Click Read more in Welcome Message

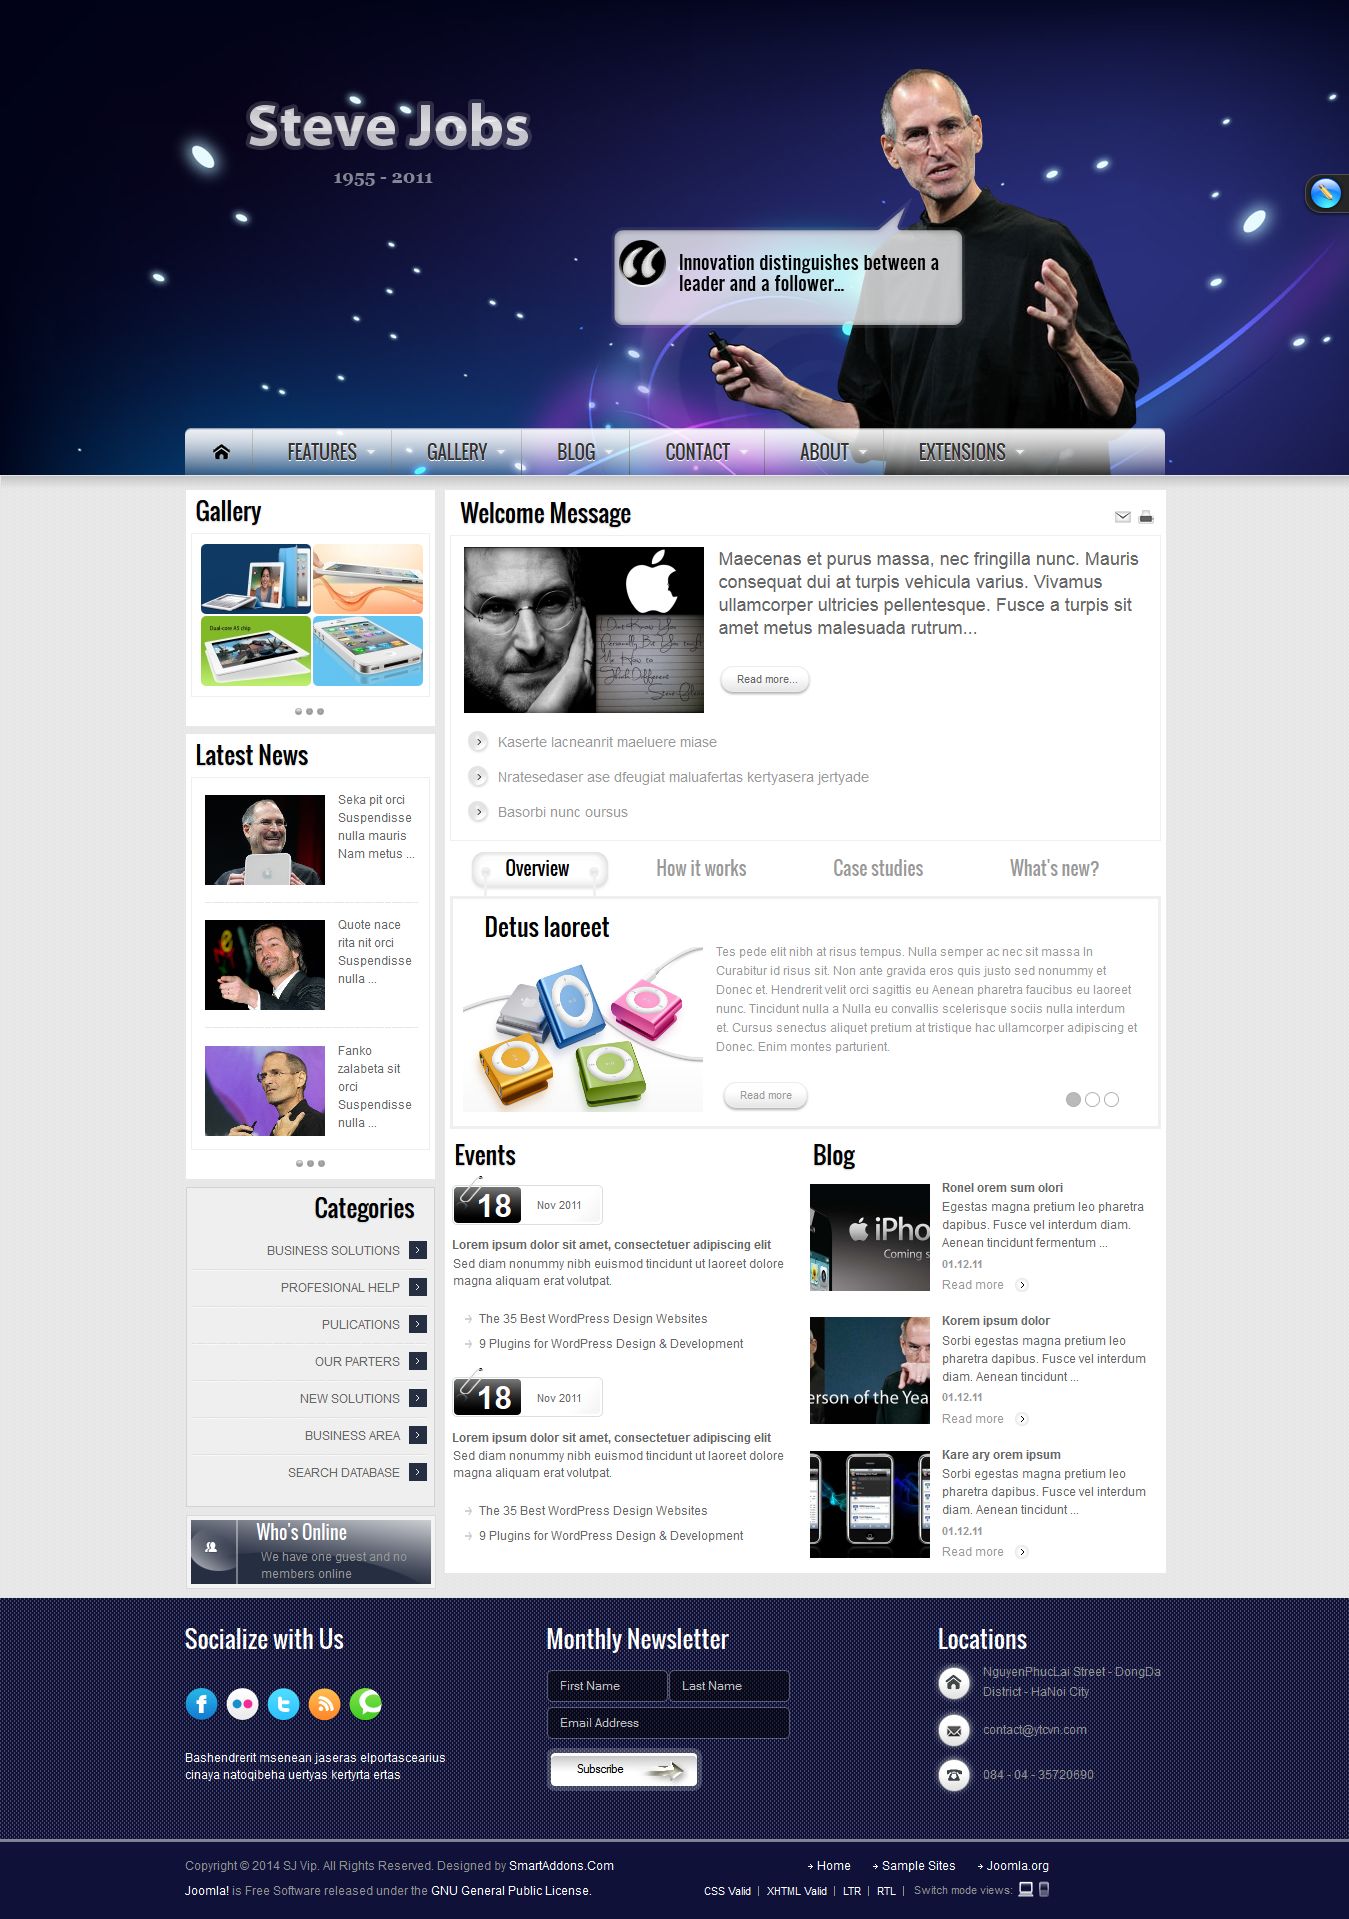766,679
